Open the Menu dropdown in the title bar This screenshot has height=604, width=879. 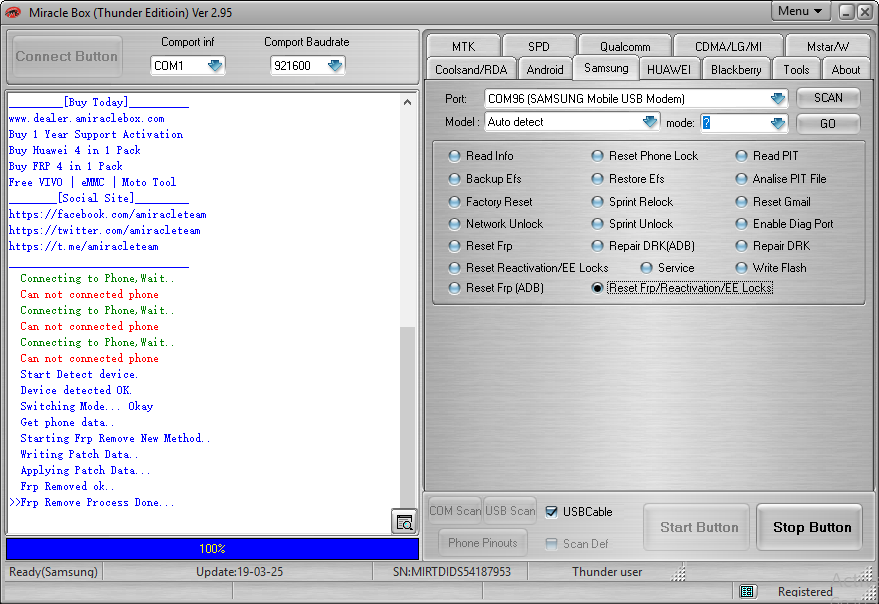800,11
